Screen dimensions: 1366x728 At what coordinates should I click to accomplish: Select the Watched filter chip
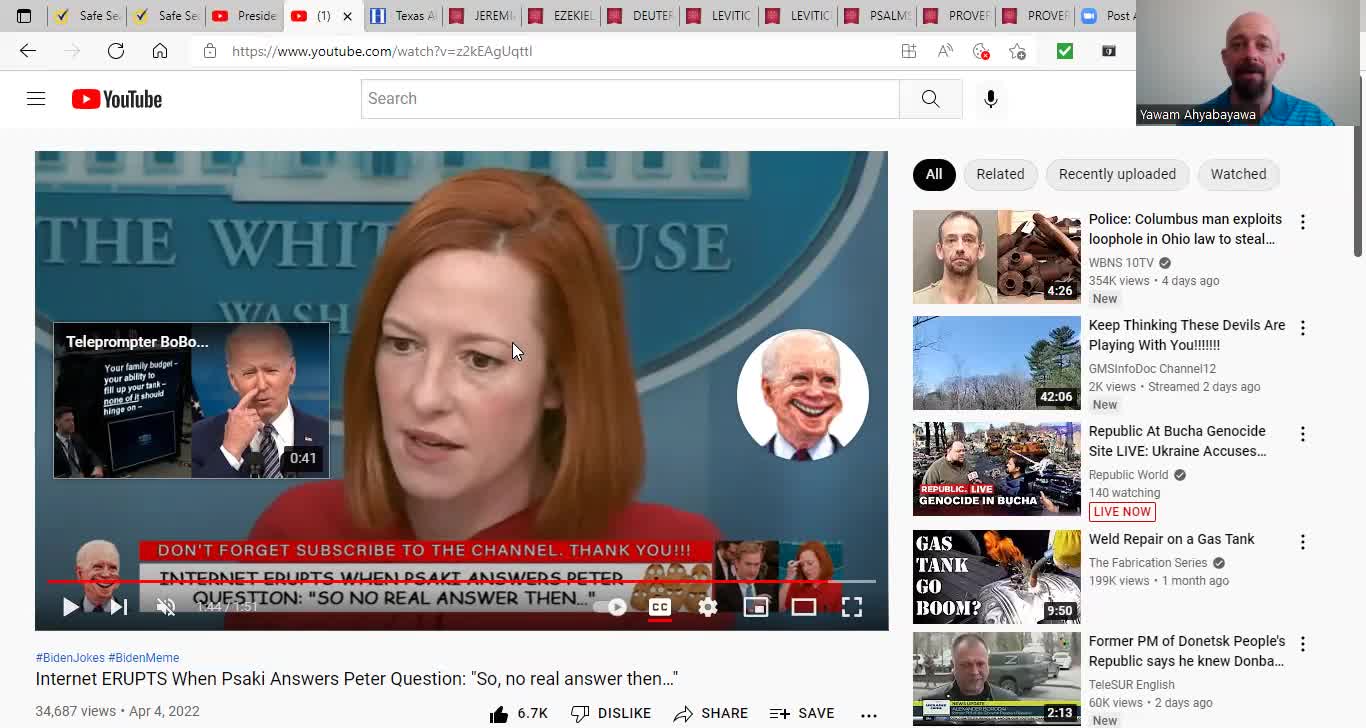click(1238, 174)
